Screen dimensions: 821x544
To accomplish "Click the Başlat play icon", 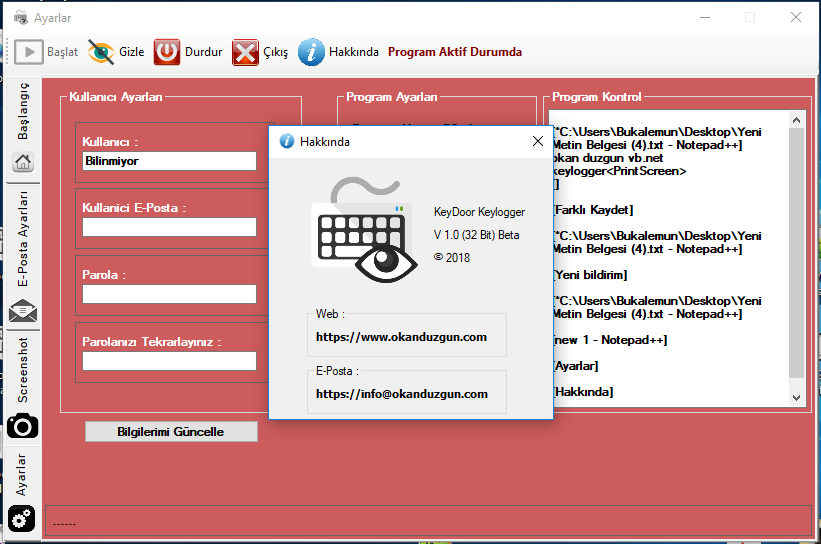I will 29,52.
